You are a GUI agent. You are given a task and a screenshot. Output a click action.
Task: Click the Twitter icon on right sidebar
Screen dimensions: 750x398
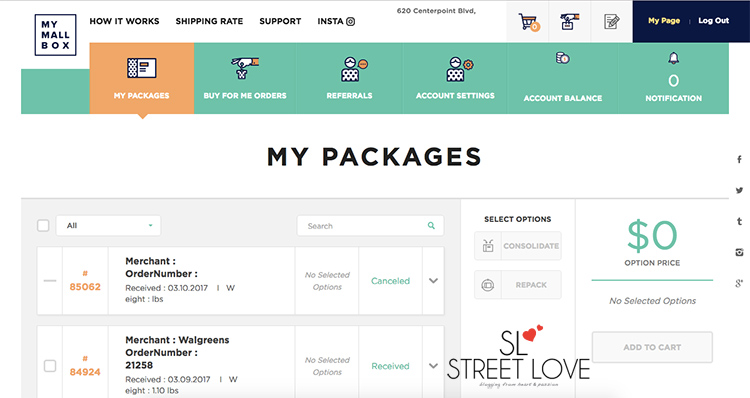click(739, 190)
